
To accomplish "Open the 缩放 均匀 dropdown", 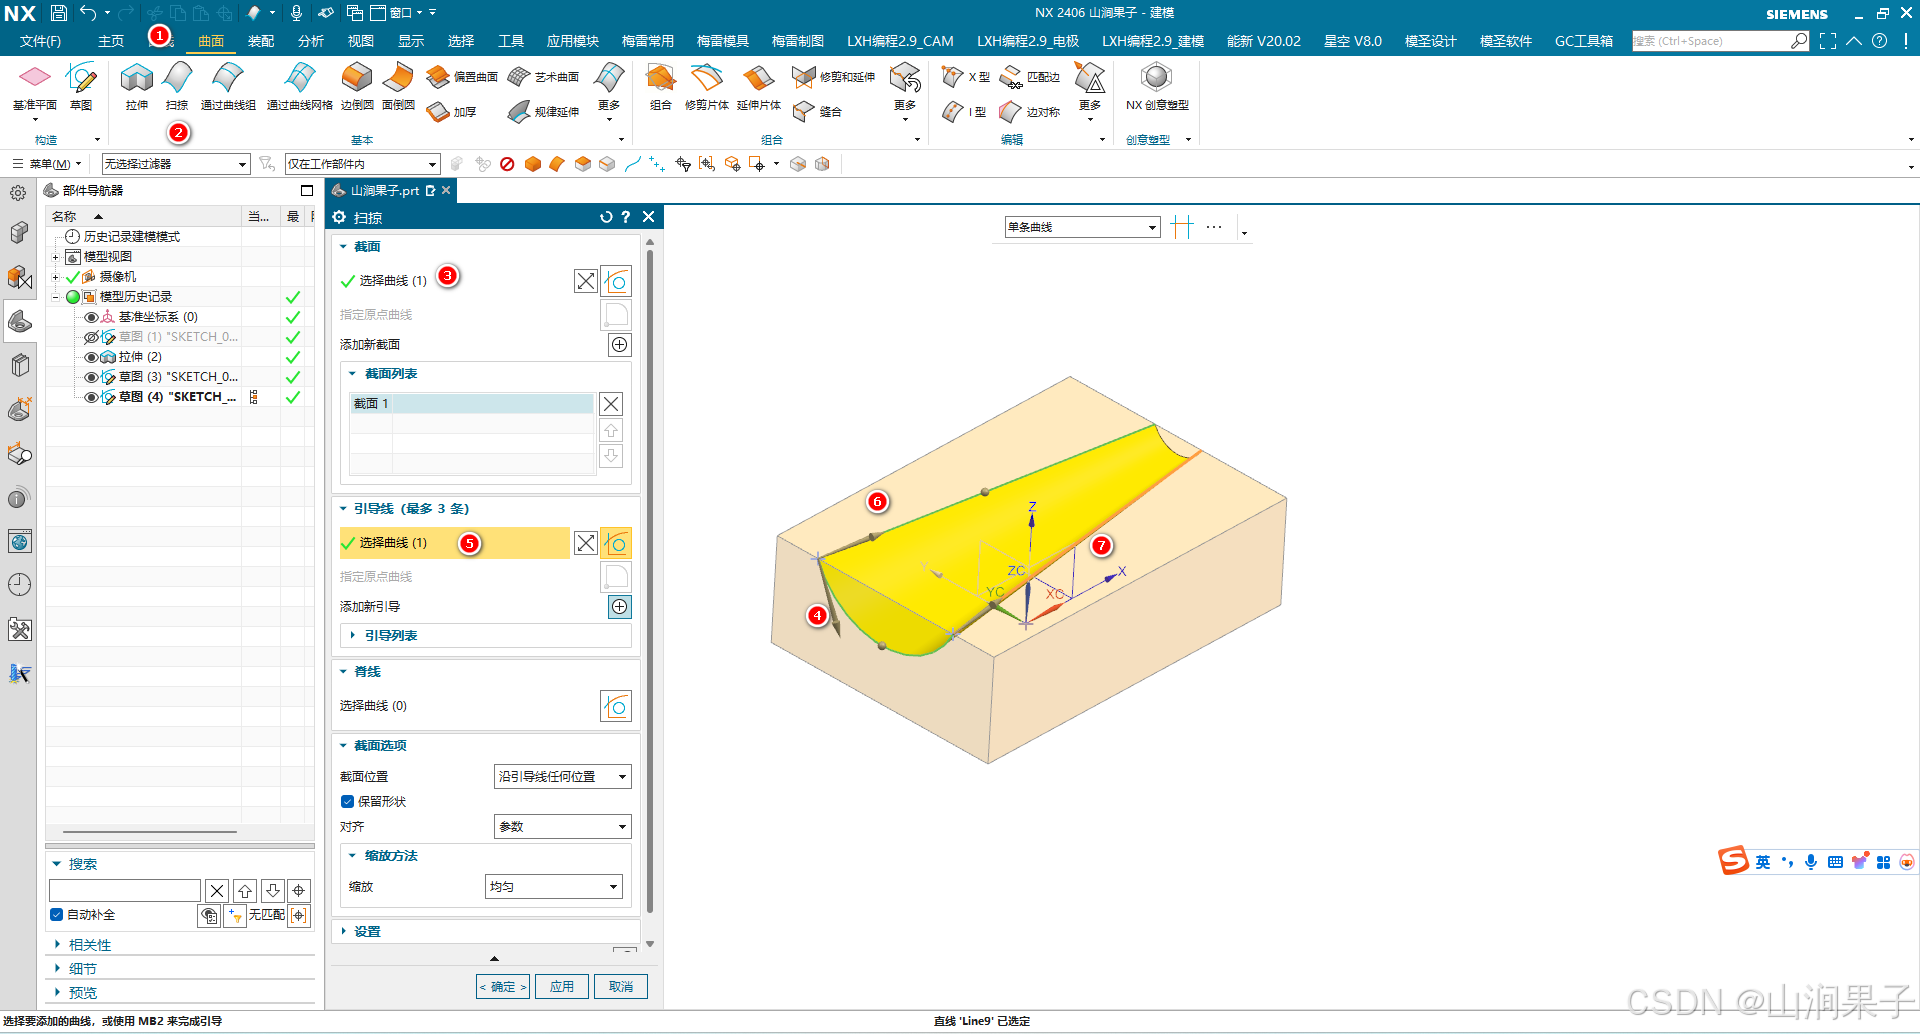I will point(554,887).
